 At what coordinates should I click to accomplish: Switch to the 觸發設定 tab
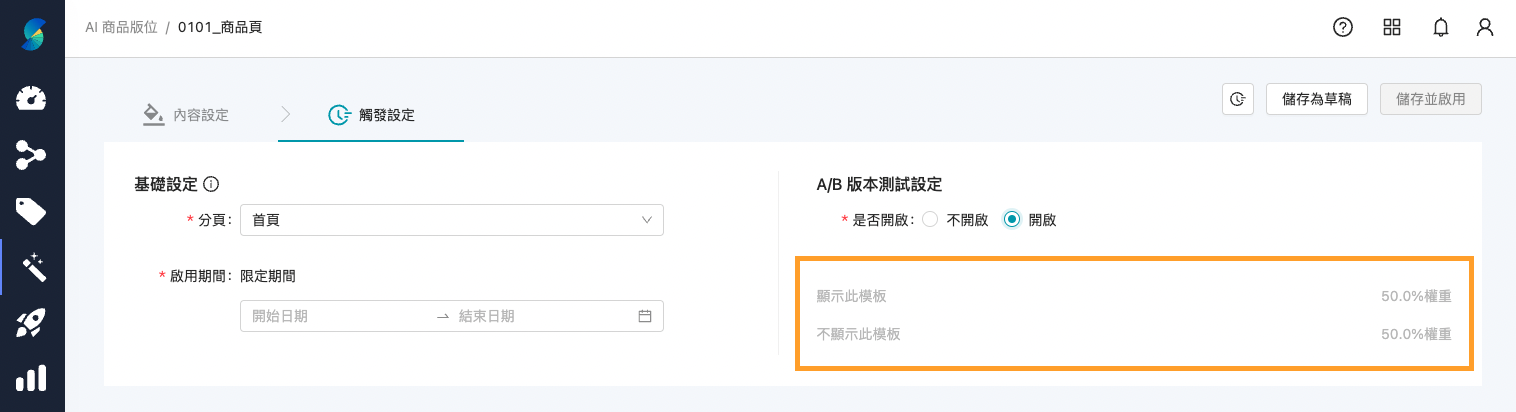[x=372, y=115]
